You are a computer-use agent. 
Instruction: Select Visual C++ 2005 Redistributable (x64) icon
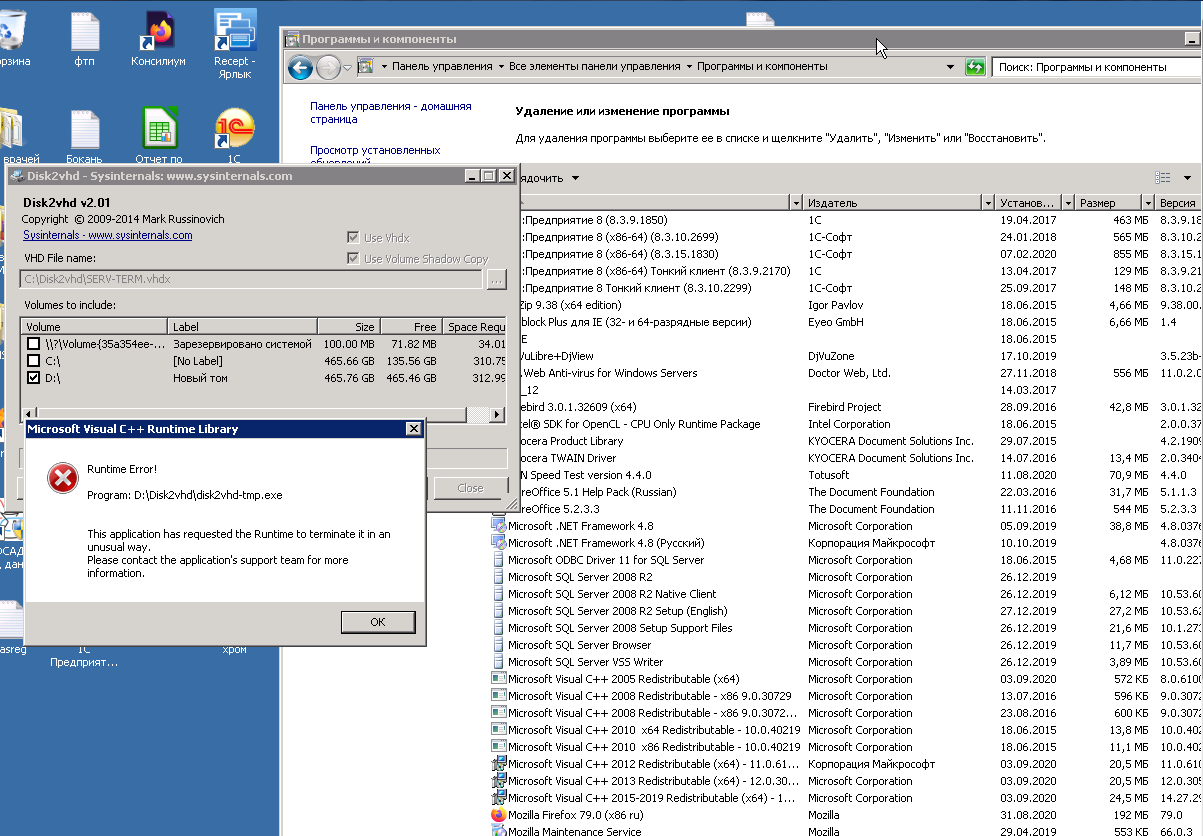500,679
